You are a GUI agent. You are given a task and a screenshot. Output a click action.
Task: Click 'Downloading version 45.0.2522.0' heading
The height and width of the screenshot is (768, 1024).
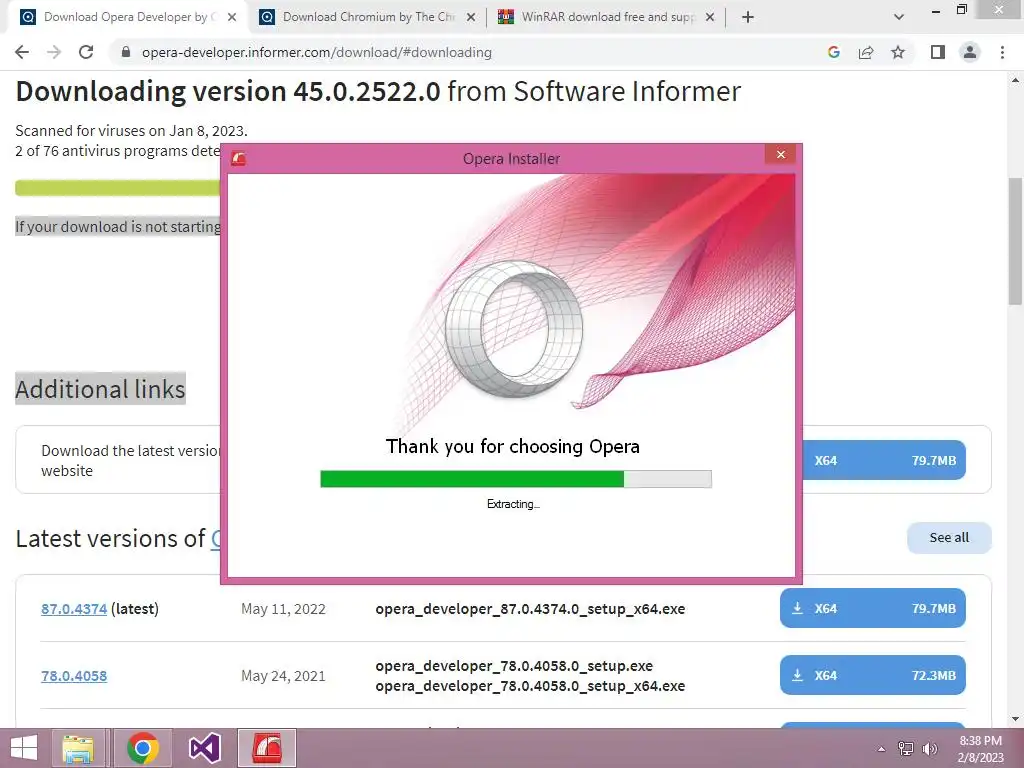[x=228, y=91]
